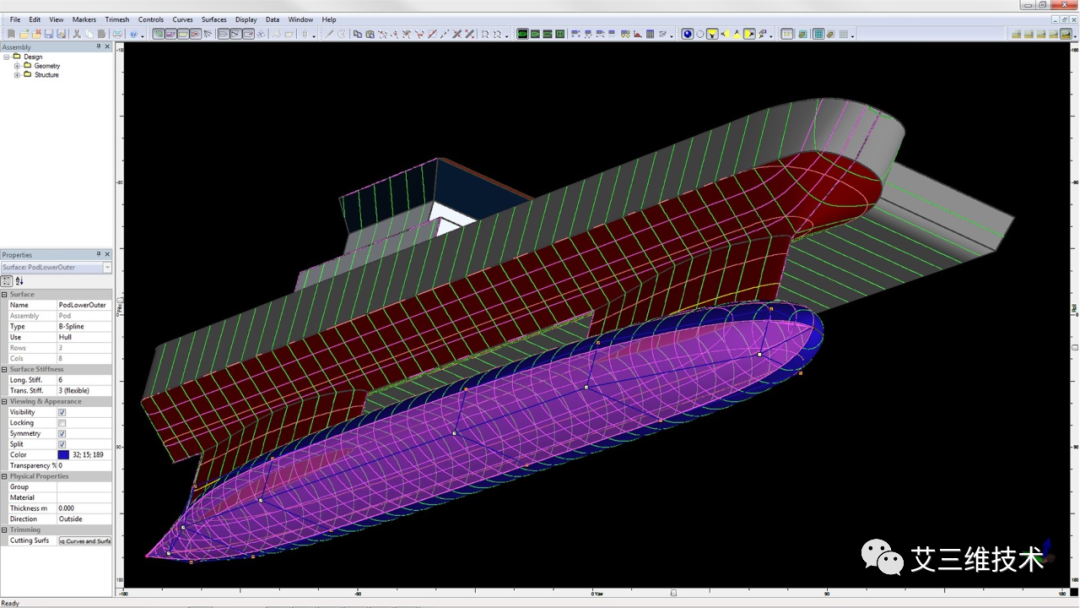The width and height of the screenshot is (1080, 608).
Task: Pin the Assembly panel
Action: [x=98, y=47]
